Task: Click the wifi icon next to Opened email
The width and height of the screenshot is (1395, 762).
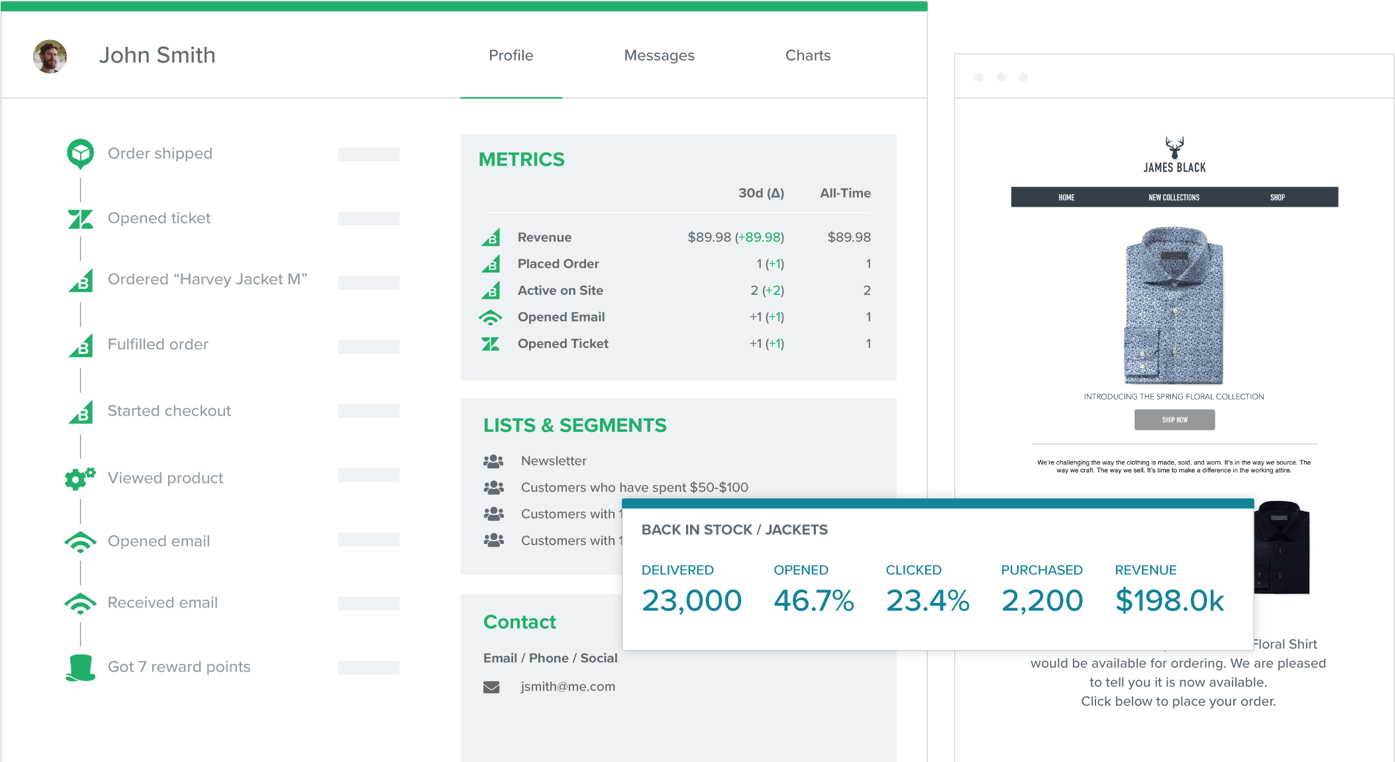Action: 80,541
